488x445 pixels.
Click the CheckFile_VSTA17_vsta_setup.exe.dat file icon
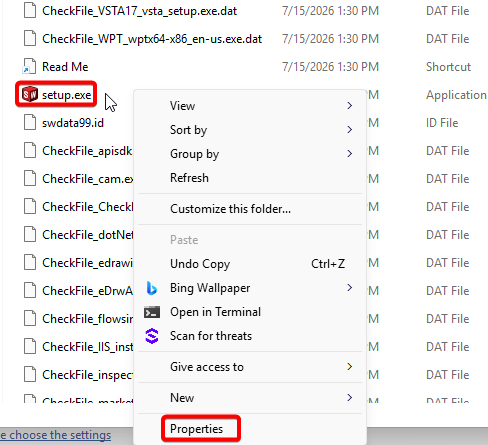click(30, 10)
